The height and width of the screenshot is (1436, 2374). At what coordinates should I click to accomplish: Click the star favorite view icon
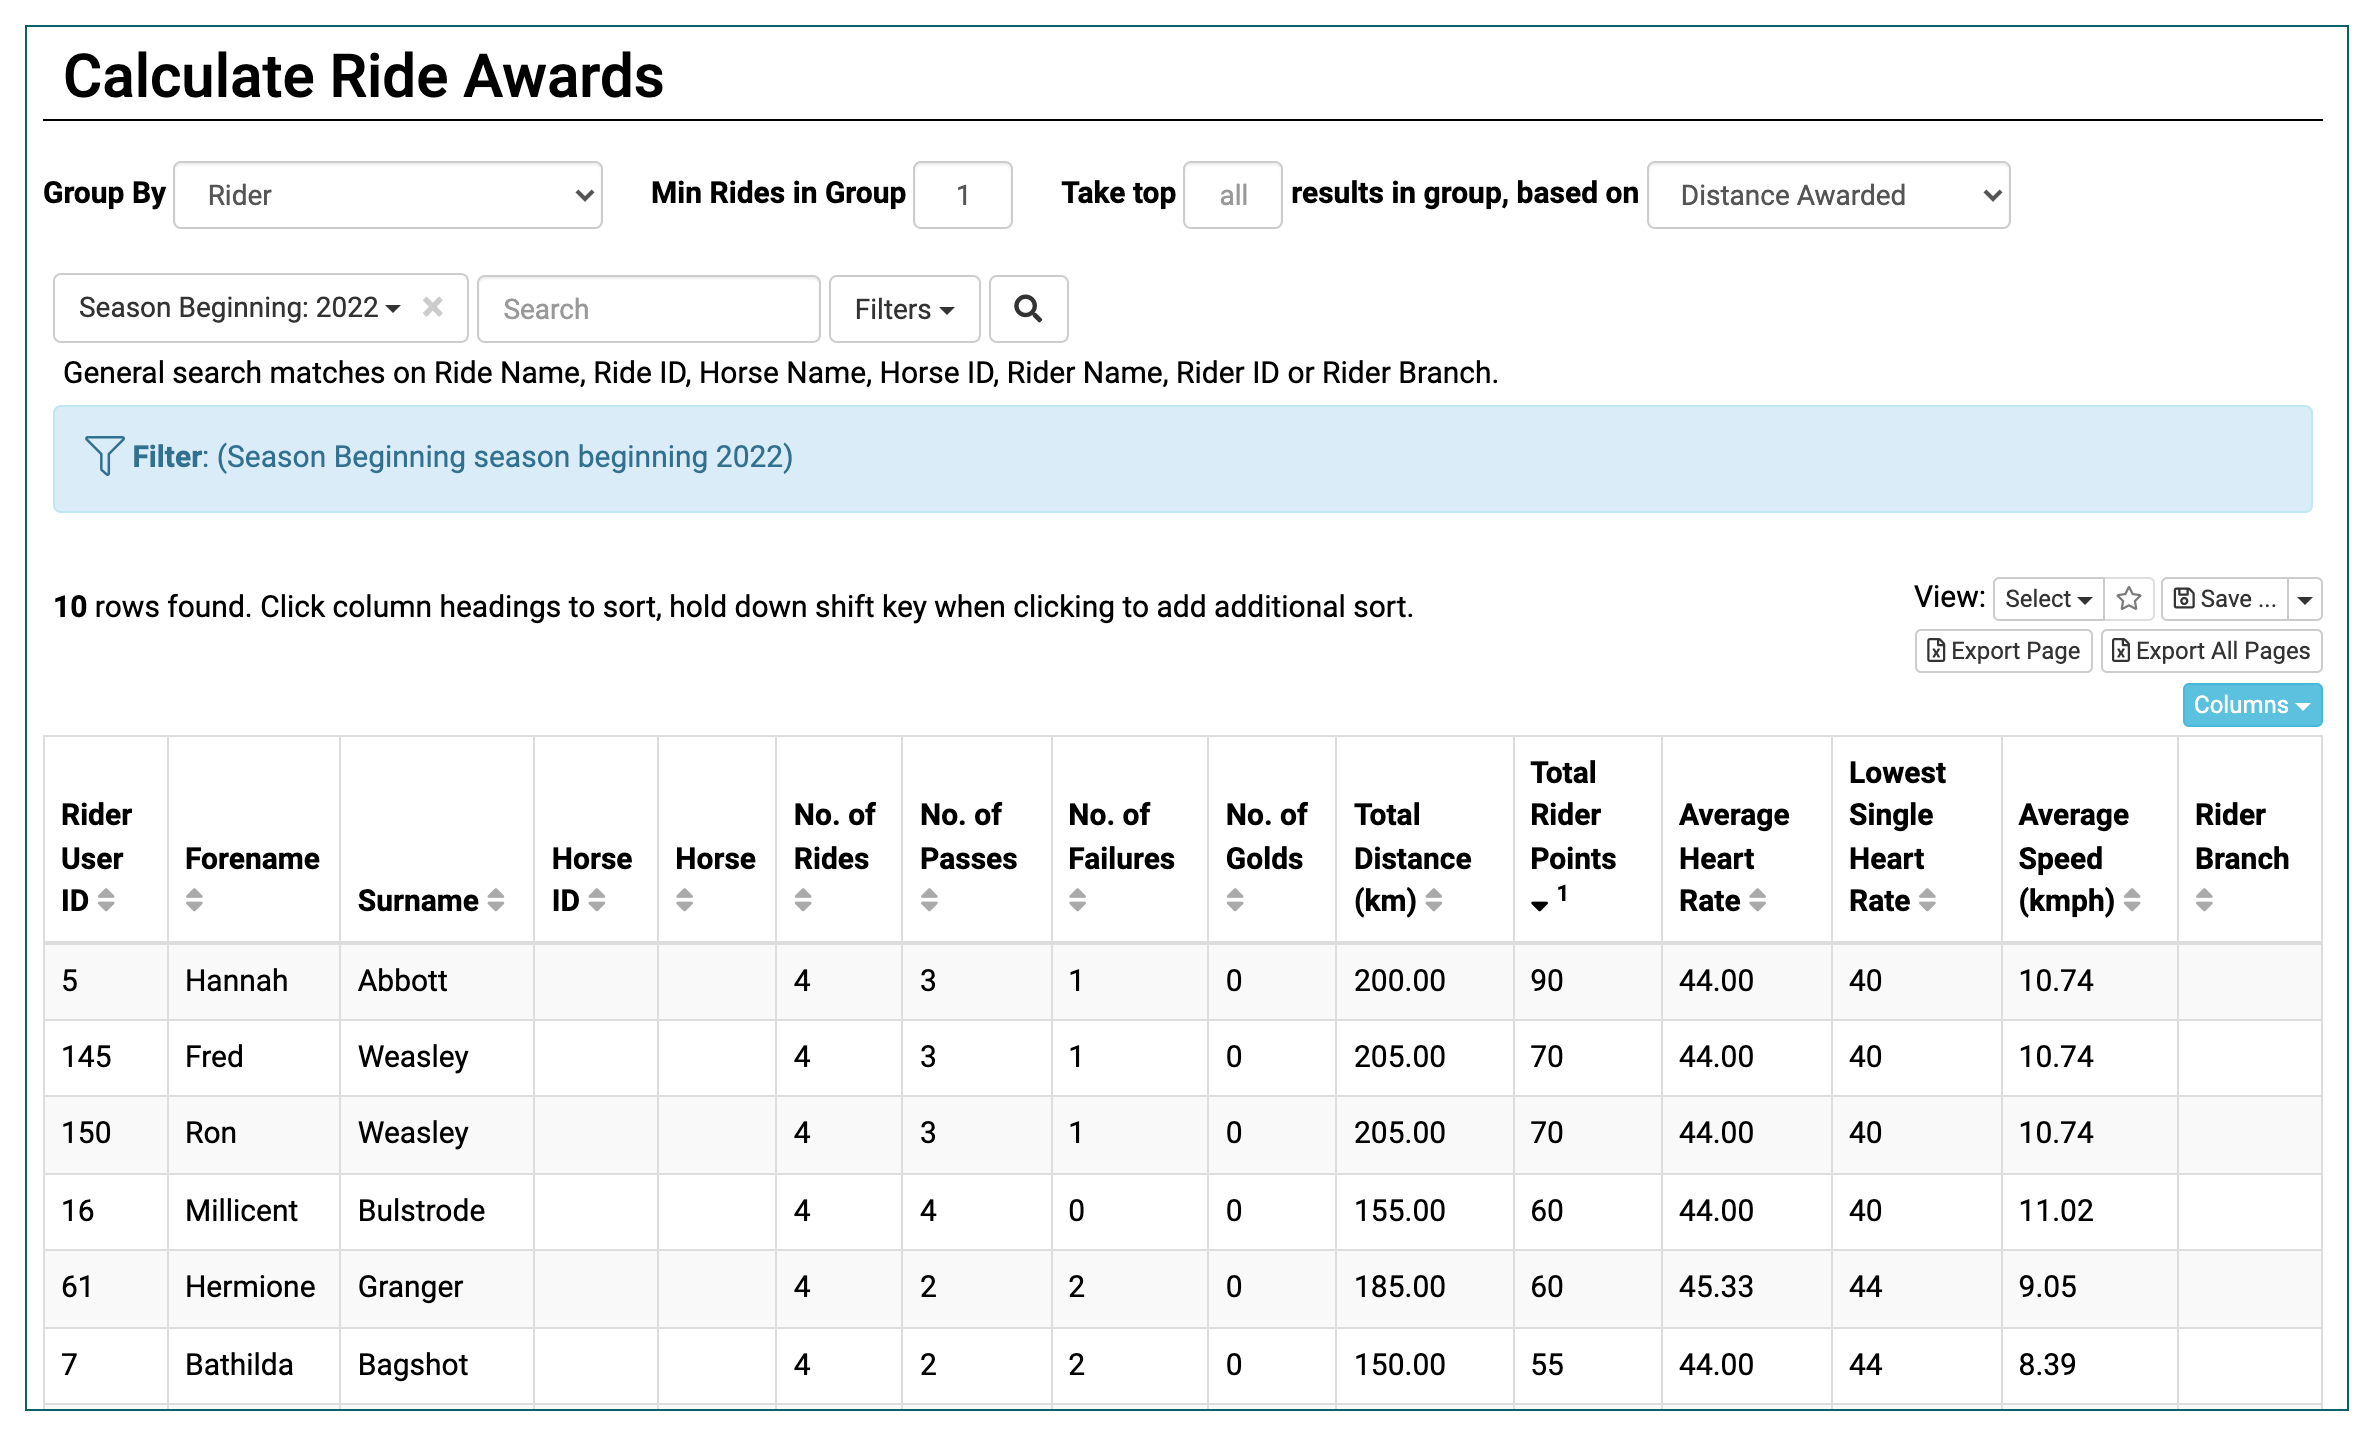coord(2129,599)
